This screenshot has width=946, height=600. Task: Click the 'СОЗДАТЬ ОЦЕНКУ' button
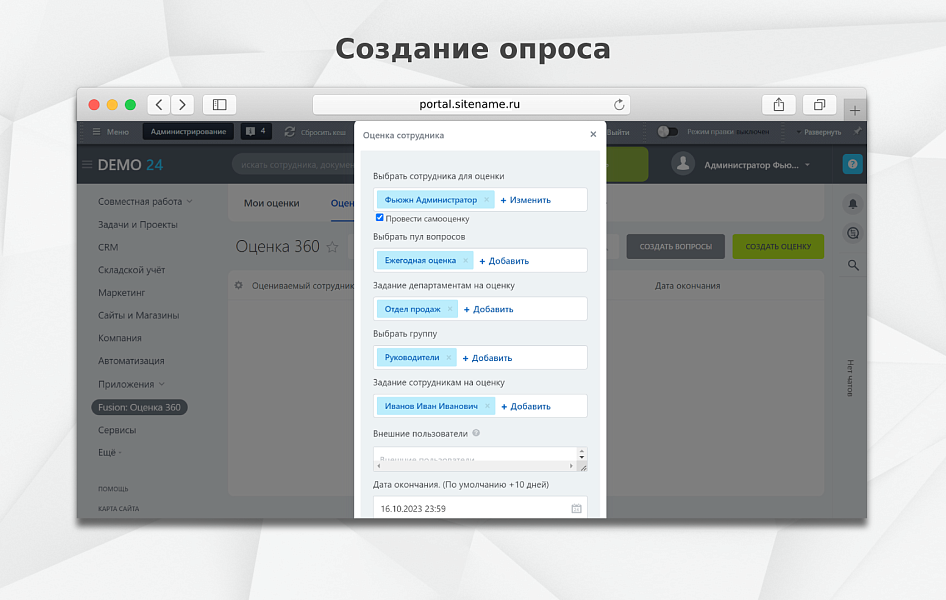tap(778, 246)
